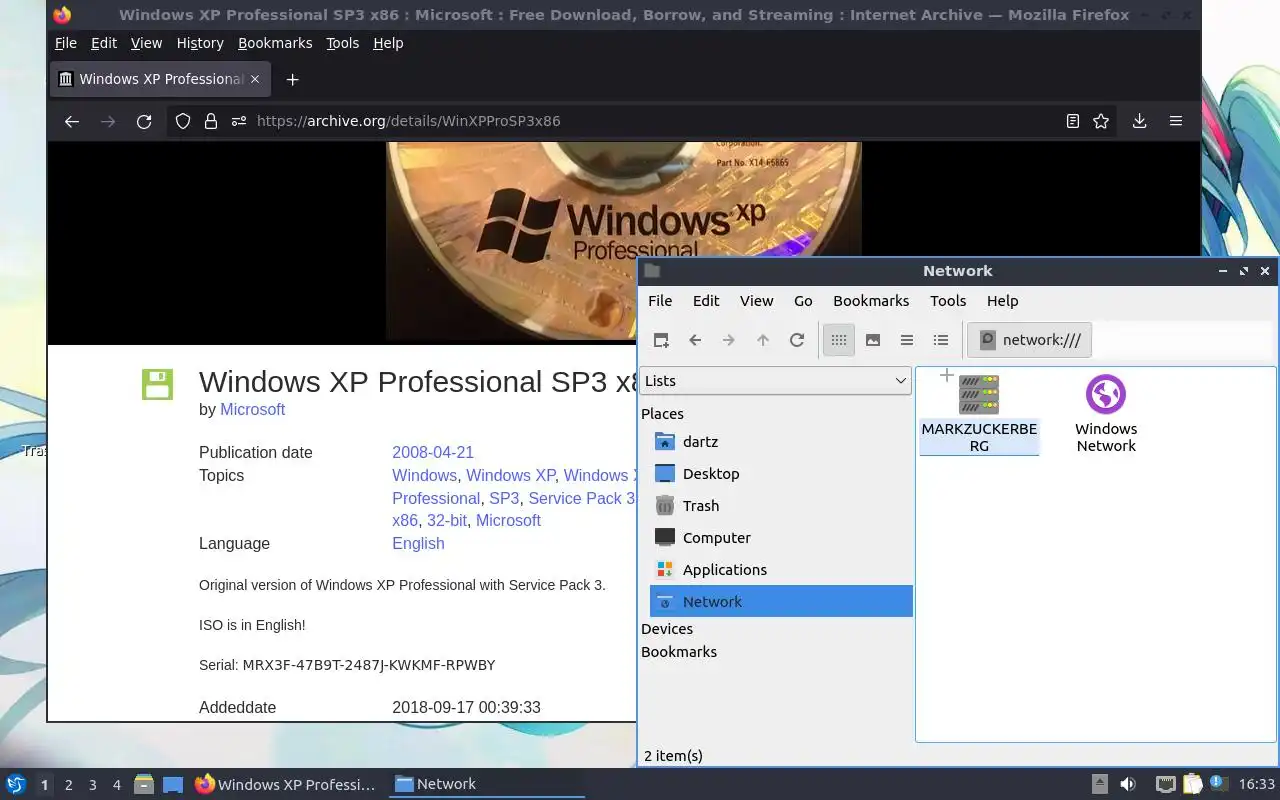Expand the Devices section
The height and width of the screenshot is (800, 1280).
pyautogui.click(x=667, y=629)
